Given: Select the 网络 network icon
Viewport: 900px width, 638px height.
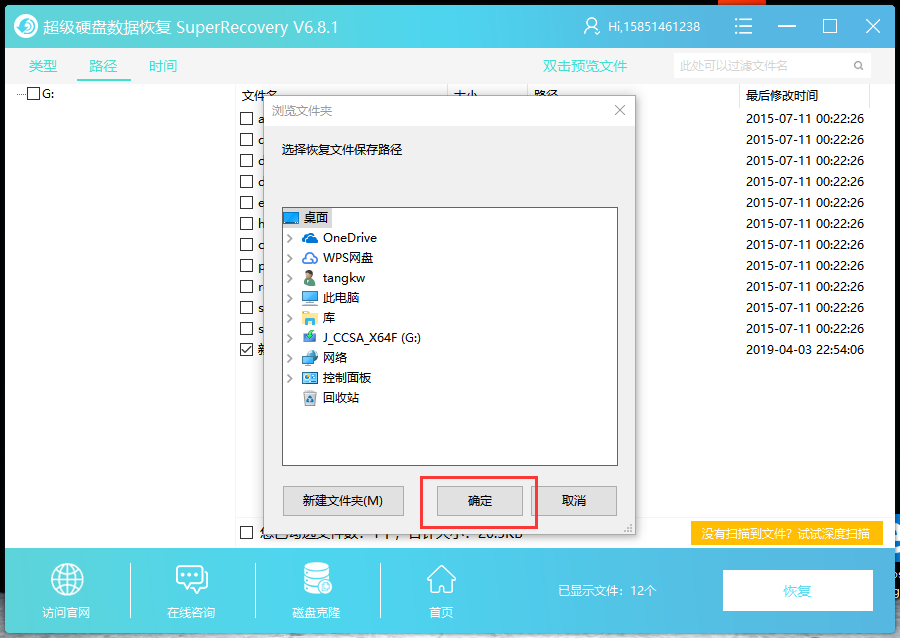Looking at the screenshot, I should click(x=310, y=358).
